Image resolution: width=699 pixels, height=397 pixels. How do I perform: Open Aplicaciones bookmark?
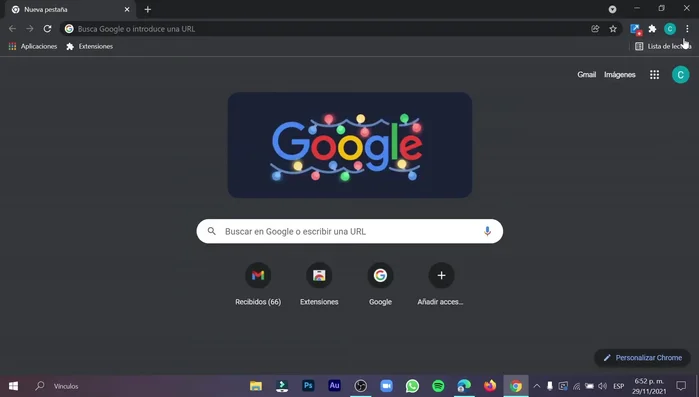(x=33, y=46)
